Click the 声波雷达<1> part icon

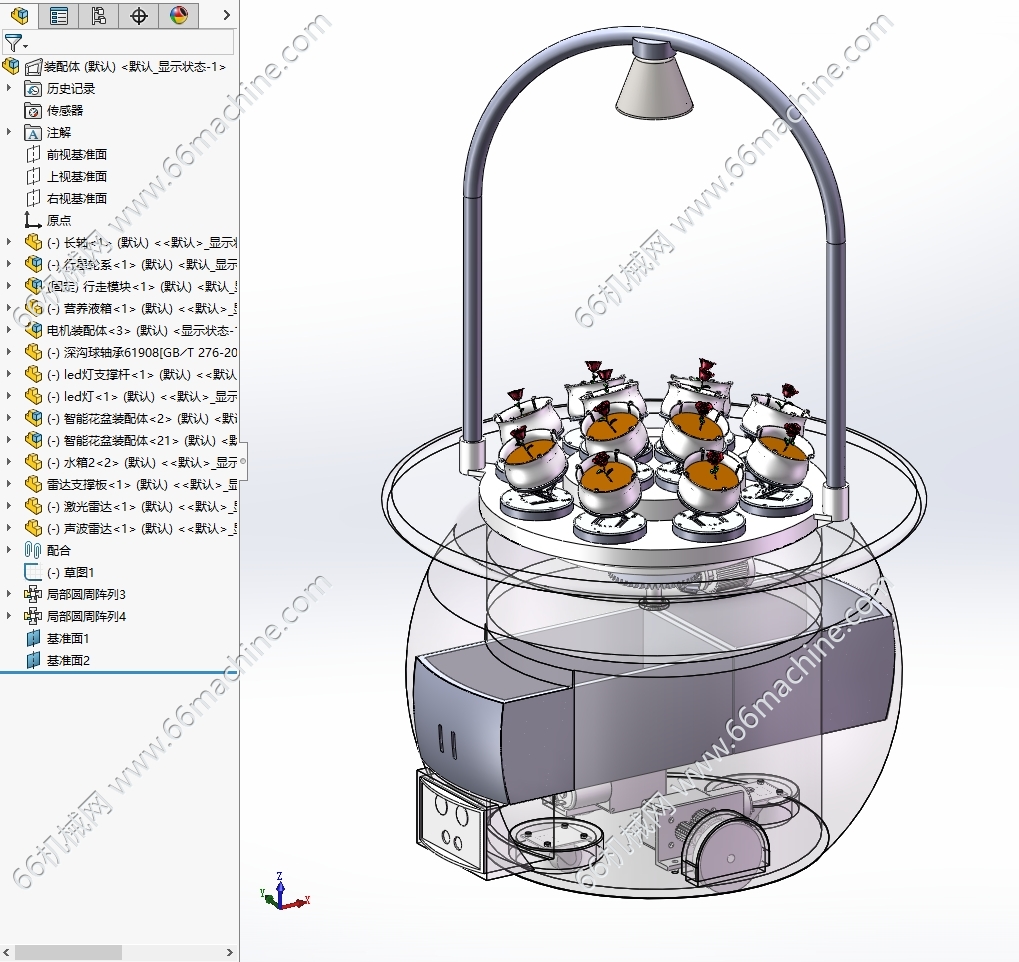[x=33, y=528]
